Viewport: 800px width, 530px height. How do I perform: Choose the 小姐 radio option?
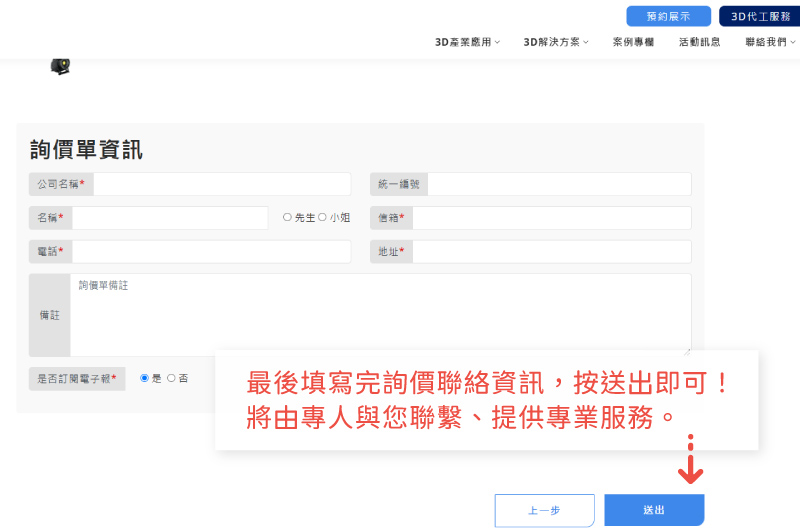[x=322, y=217]
